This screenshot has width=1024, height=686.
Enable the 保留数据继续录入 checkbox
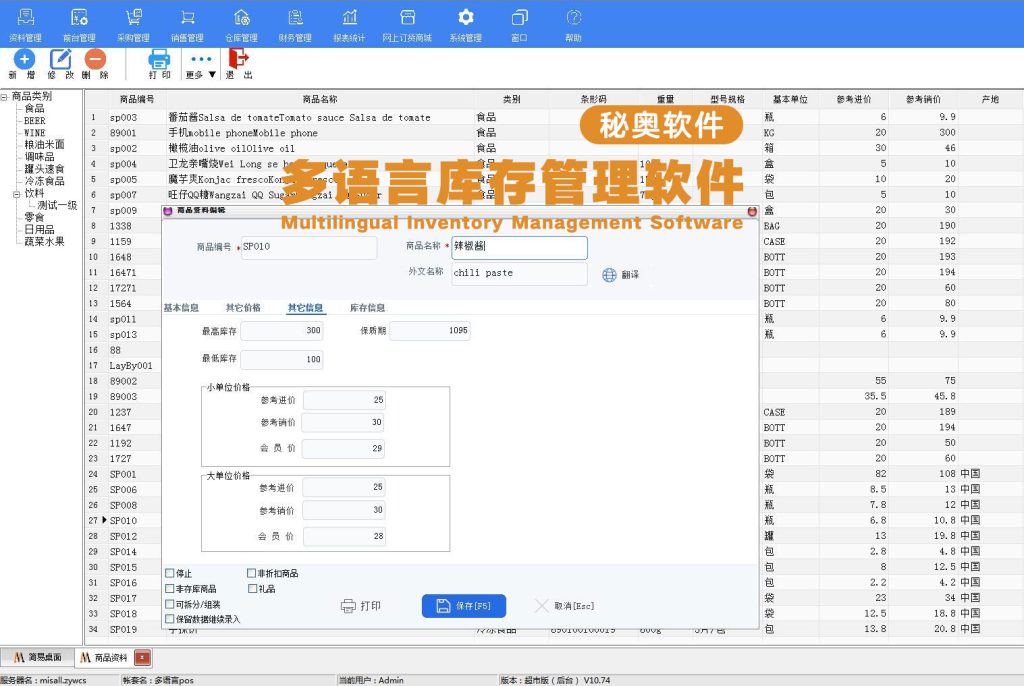172,620
